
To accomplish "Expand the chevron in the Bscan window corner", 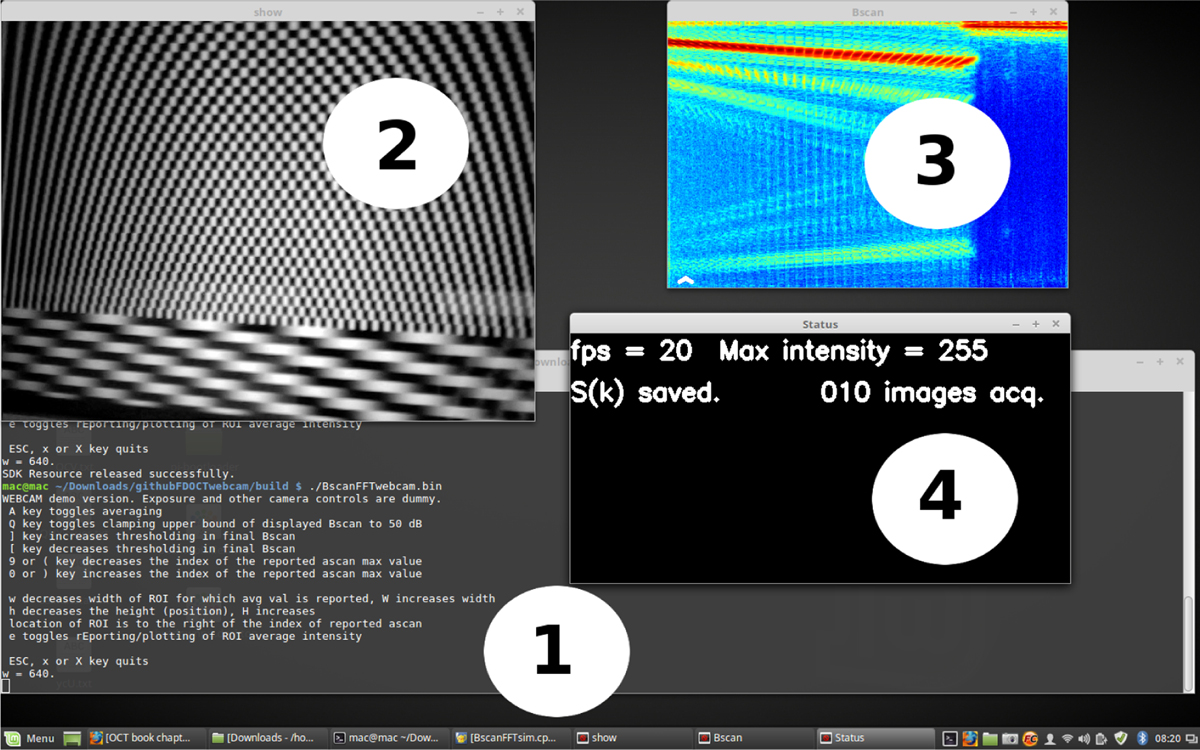I will 685,280.
